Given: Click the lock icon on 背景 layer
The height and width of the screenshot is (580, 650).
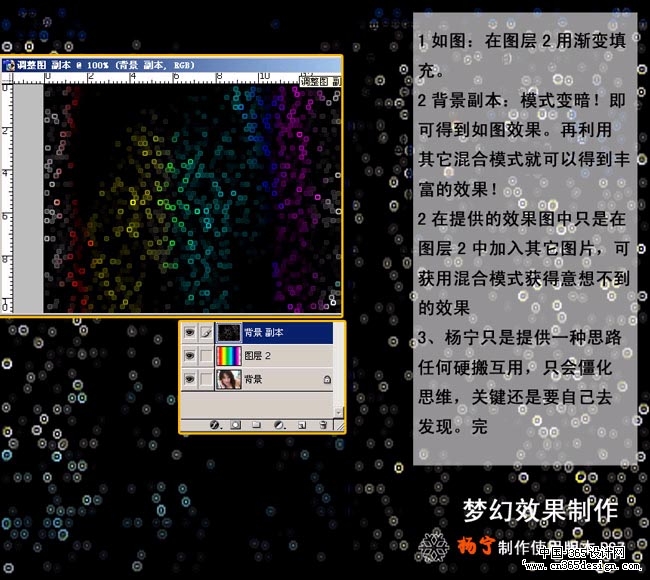Looking at the screenshot, I should [x=327, y=379].
